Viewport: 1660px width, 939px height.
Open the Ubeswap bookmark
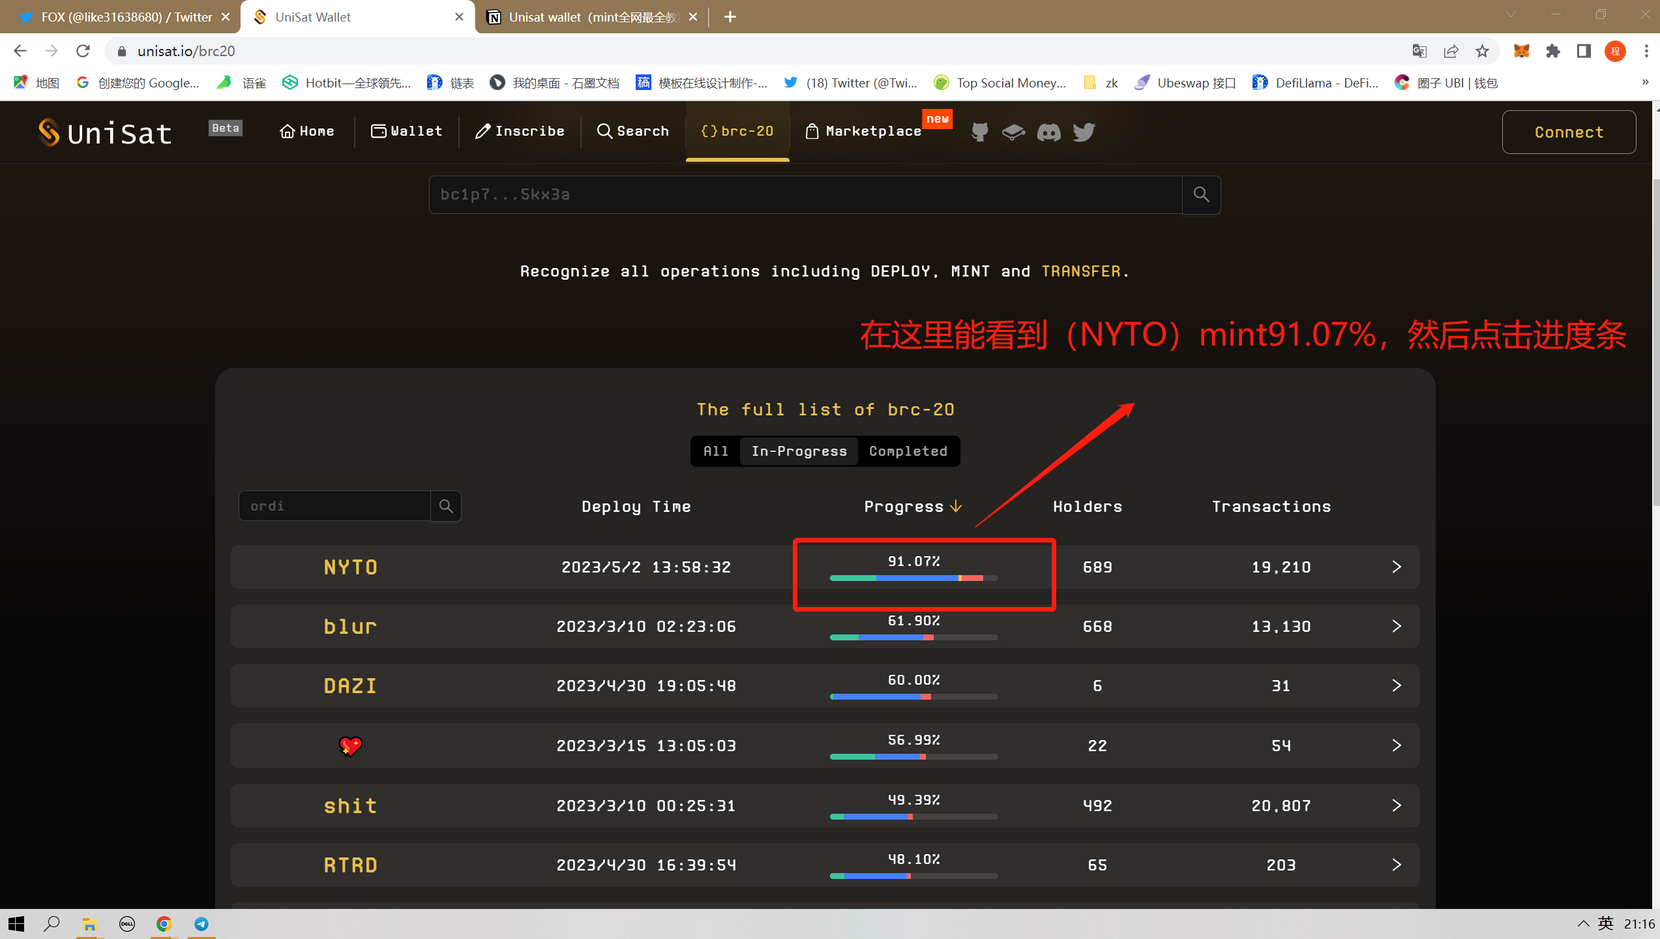click(1185, 83)
